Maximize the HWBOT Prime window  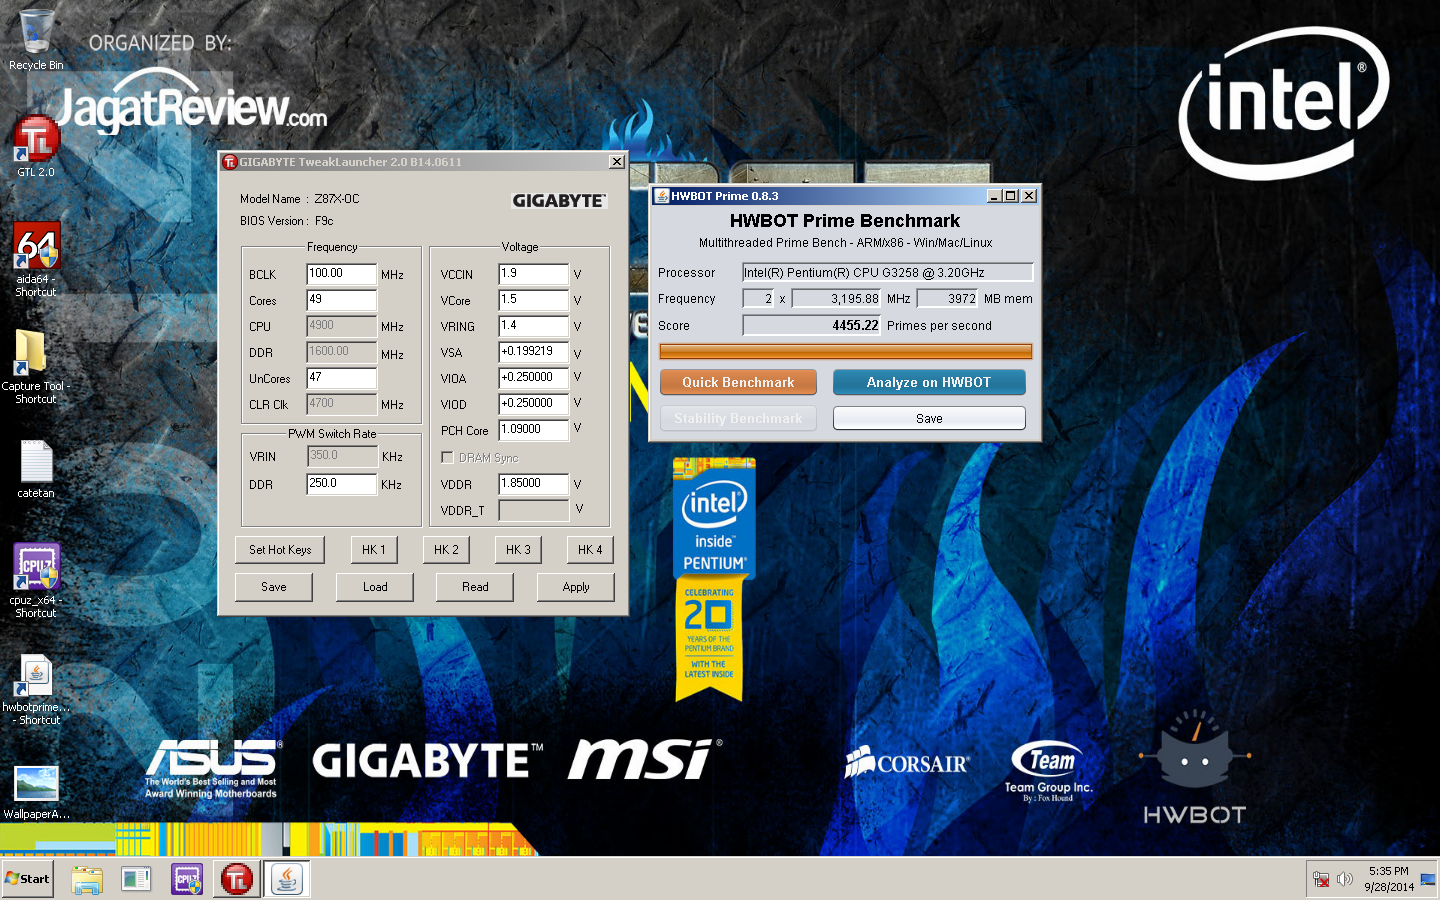(1011, 196)
